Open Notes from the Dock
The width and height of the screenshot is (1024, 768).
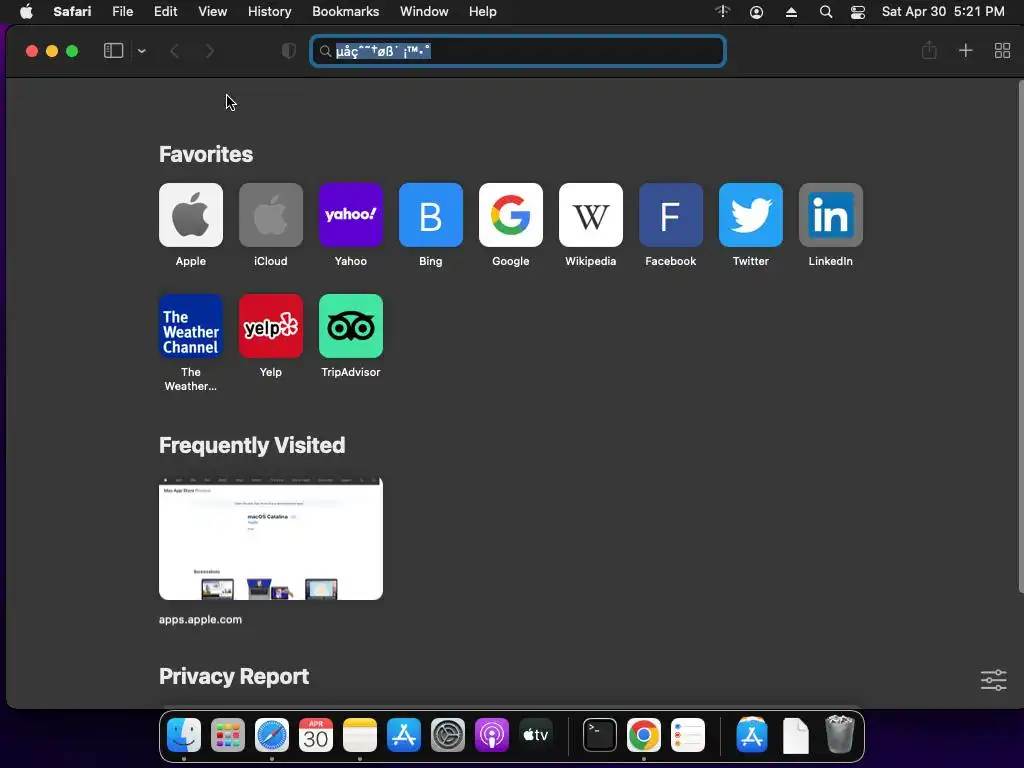(x=360, y=735)
